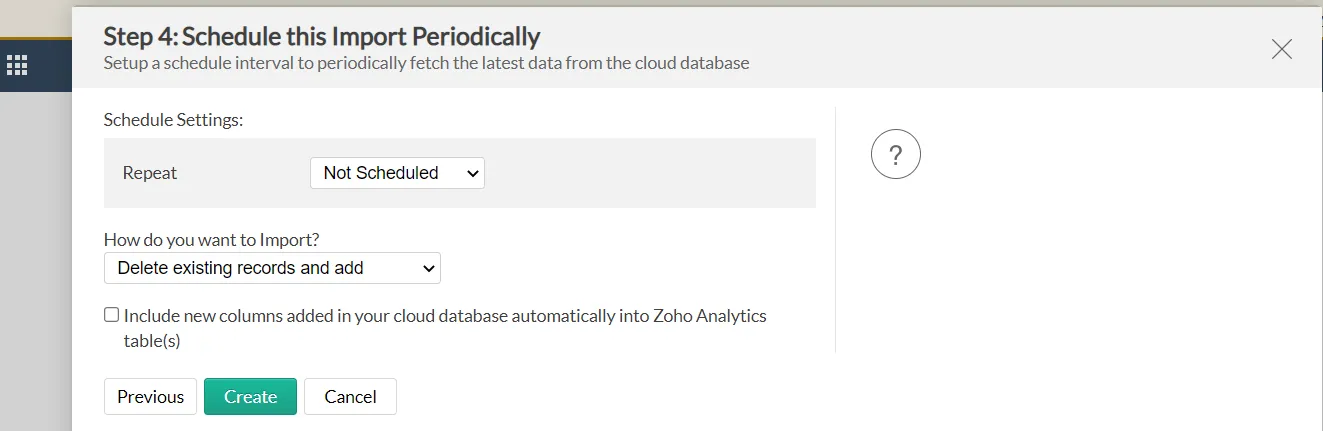The width and height of the screenshot is (1323, 431).
Task: Click the 'Repeat' field label
Action: pyautogui.click(x=150, y=173)
